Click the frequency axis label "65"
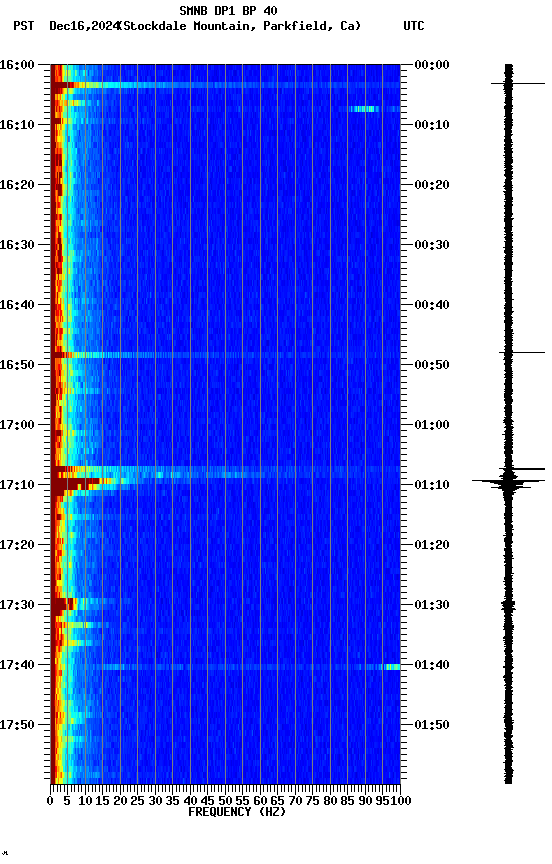 click(x=277, y=802)
